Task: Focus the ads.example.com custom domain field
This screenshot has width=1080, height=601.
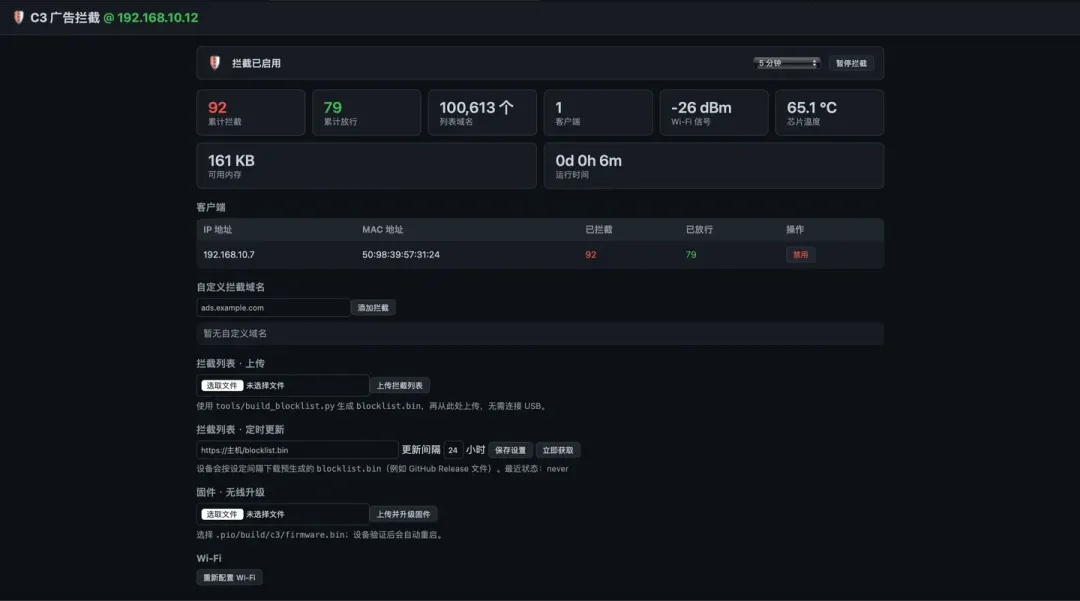Action: 273,308
